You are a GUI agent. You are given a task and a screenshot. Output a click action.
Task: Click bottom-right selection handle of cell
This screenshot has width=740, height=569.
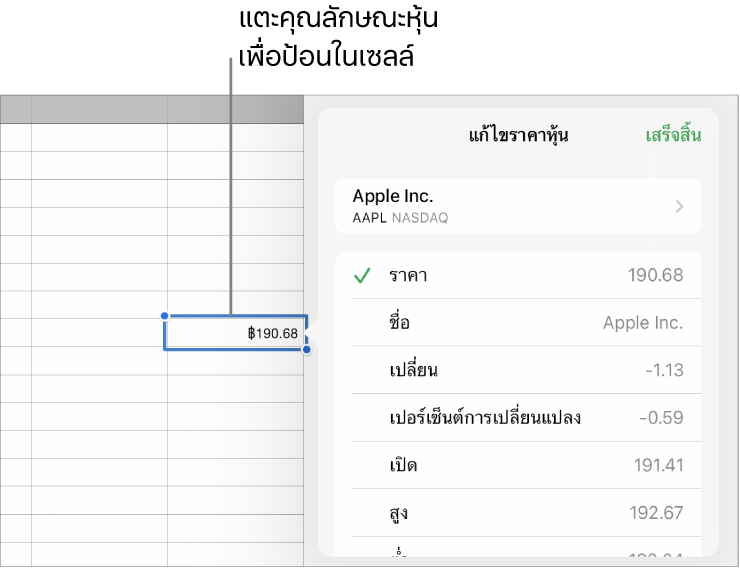307,350
